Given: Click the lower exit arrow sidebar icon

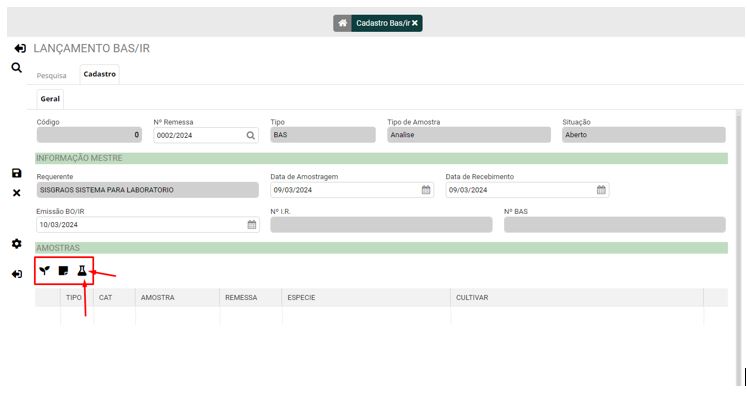Looking at the screenshot, I should click(17, 274).
